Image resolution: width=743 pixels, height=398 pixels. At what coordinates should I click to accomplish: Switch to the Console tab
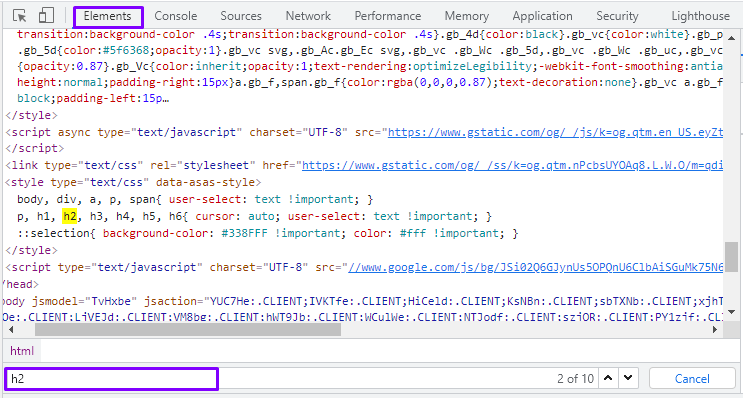(176, 16)
